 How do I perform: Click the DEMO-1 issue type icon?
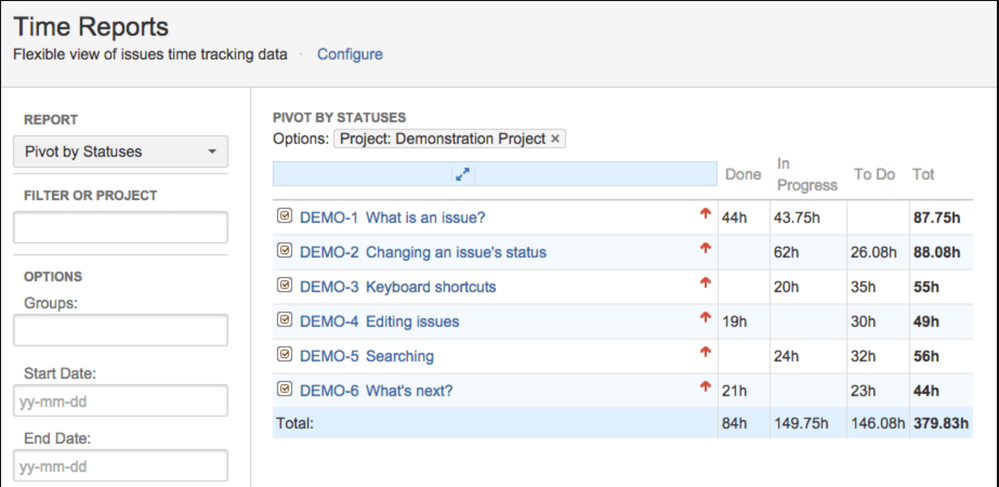[285, 216]
